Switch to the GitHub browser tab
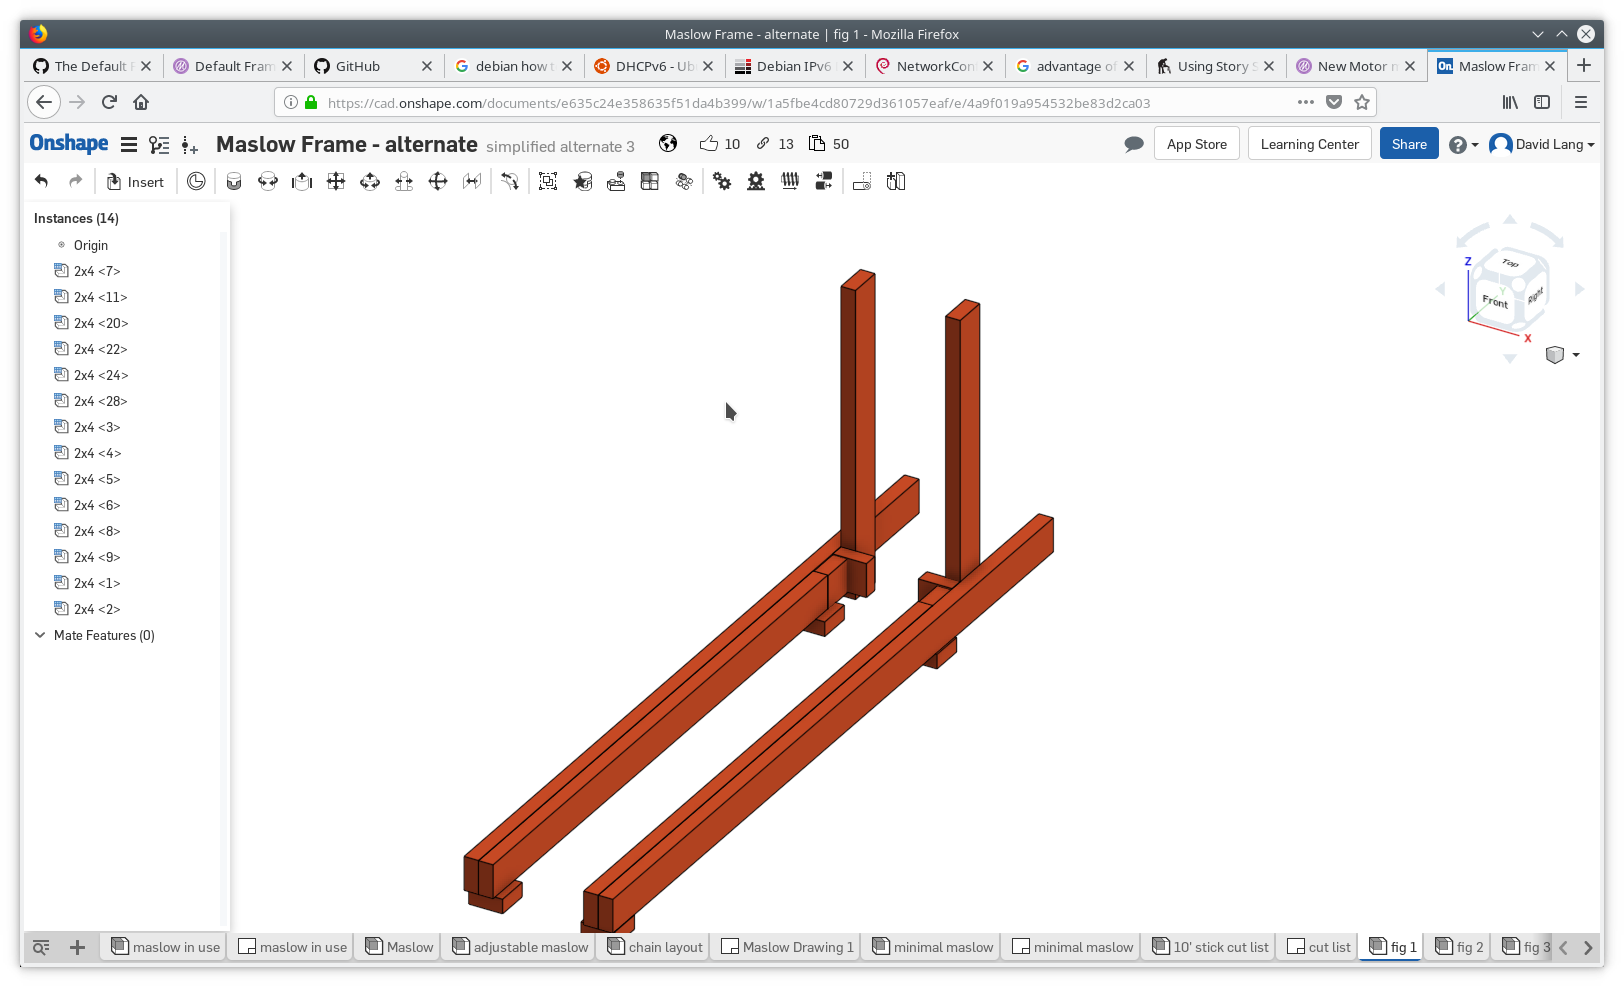The height and width of the screenshot is (987, 1624). coord(372,66)
